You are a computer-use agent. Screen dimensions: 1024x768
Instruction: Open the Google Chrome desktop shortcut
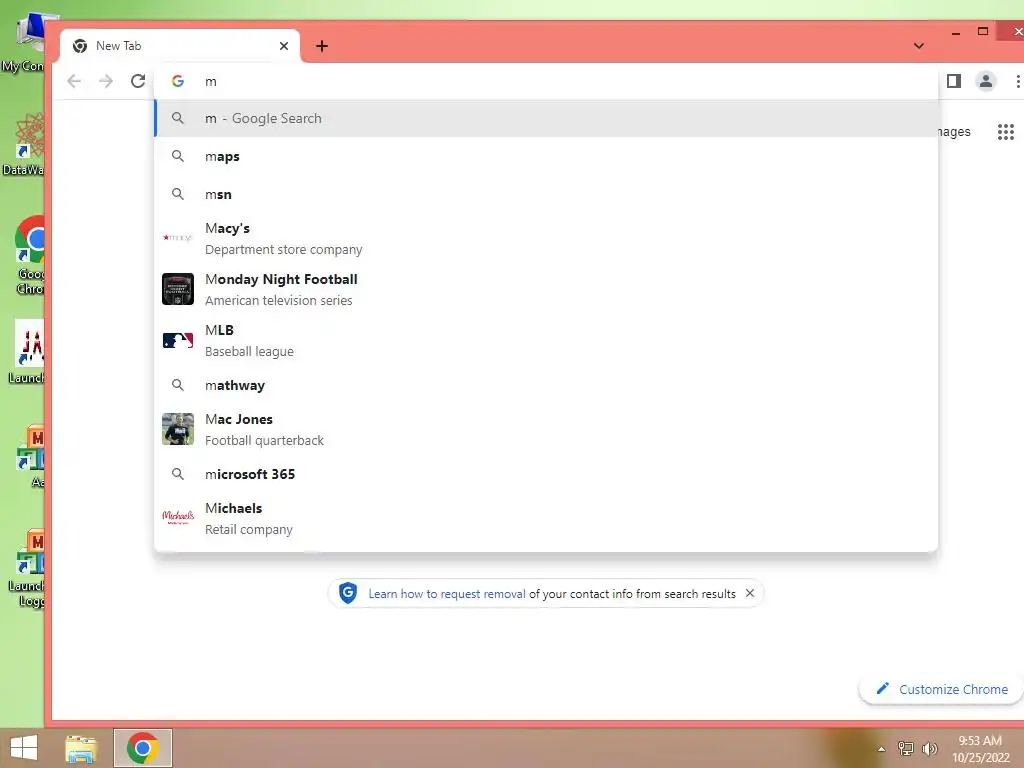point(30,256)
